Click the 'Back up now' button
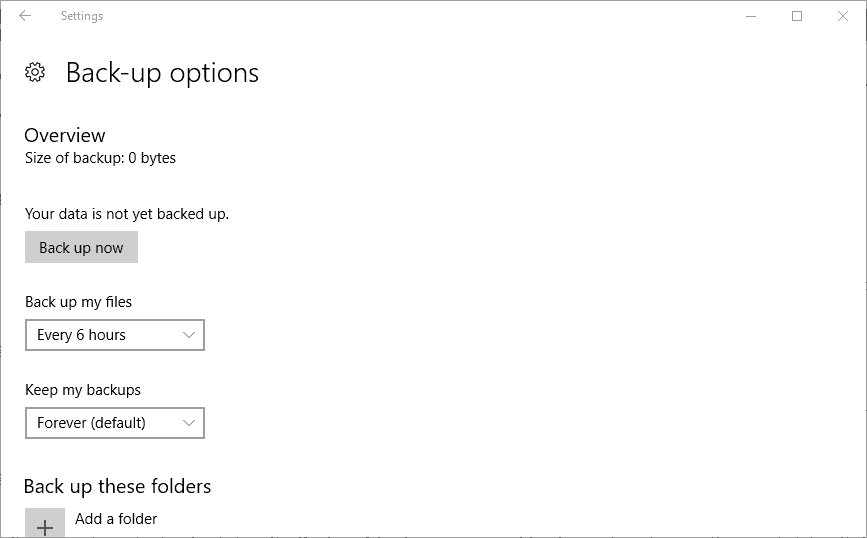This screenshot has width=867, height=538. (x=81, y=248)
